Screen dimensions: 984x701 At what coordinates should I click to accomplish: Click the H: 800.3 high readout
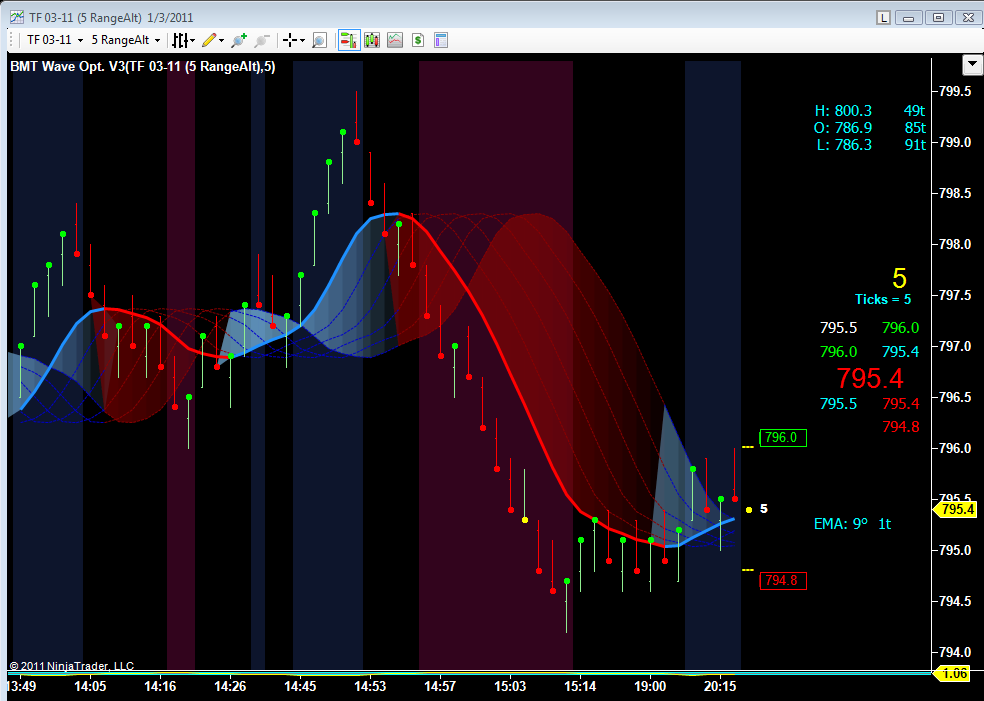[843, 111]
